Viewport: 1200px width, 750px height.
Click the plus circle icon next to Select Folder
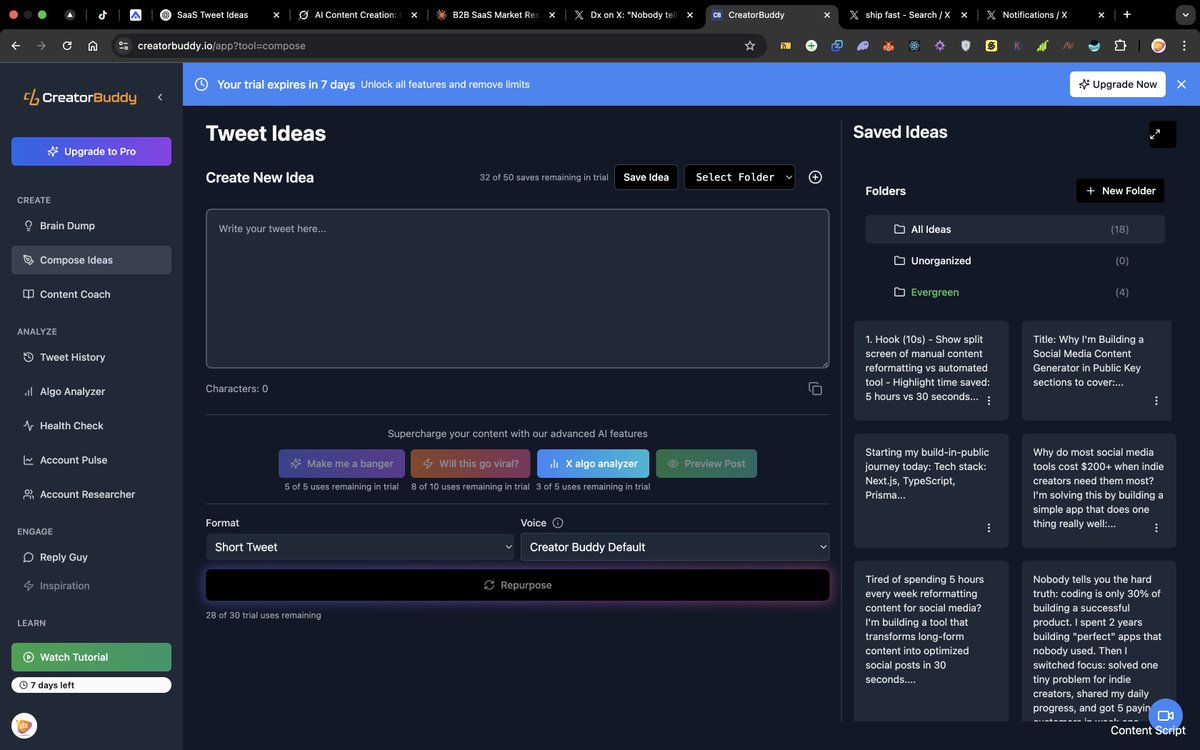(815, 177)
